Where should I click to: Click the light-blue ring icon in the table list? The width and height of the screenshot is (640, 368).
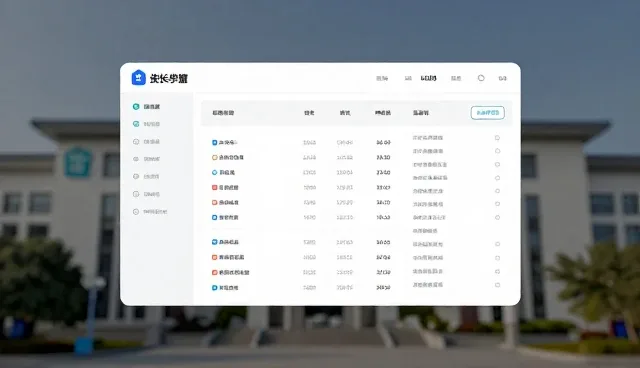click(x=214, y=173)
